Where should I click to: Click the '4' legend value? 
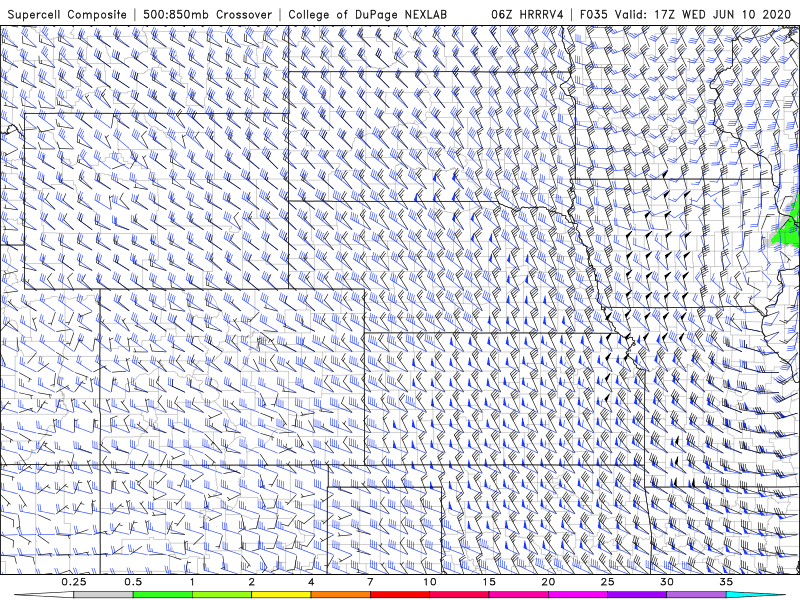click(x=311, y=582)
